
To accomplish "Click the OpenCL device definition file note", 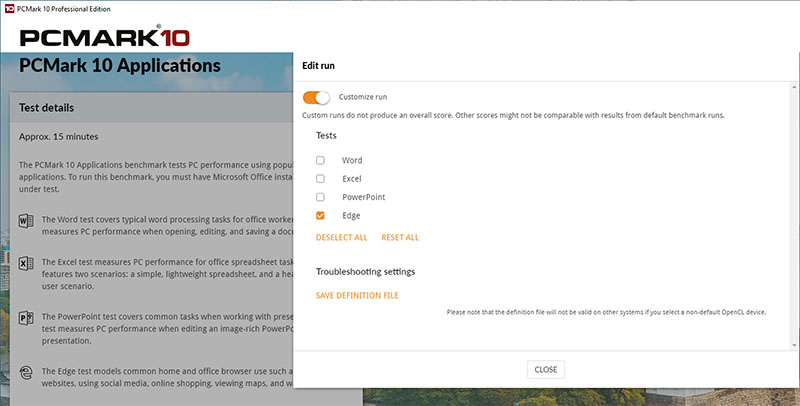I will (x=606, y=312).
